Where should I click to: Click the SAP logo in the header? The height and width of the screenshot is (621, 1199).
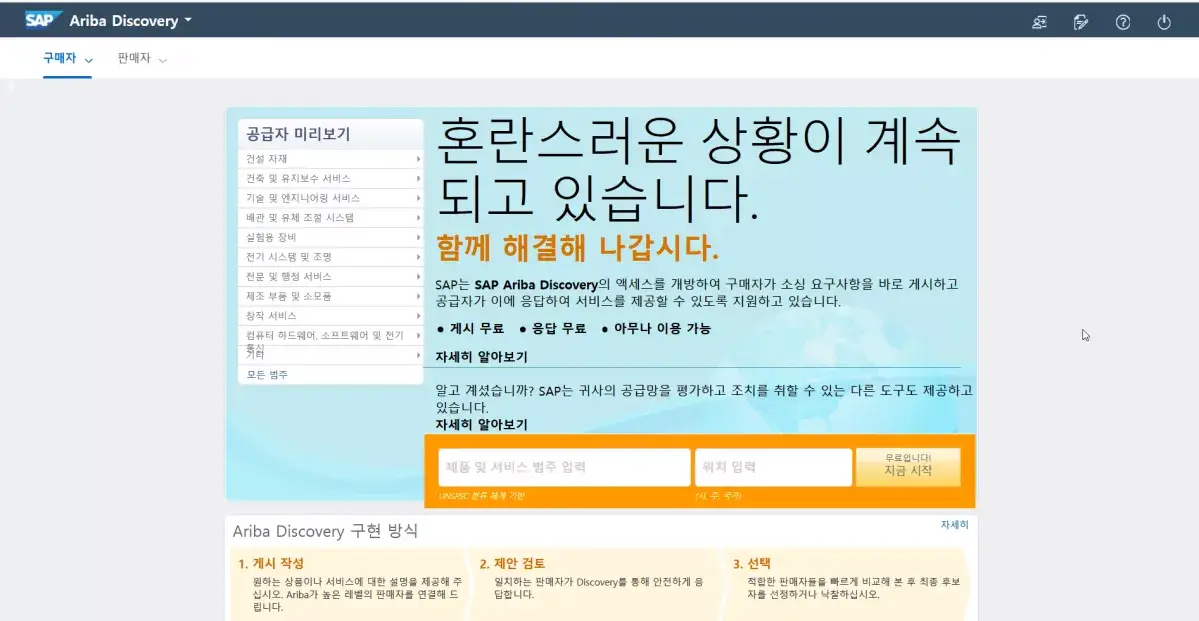[x=43, y=20]
